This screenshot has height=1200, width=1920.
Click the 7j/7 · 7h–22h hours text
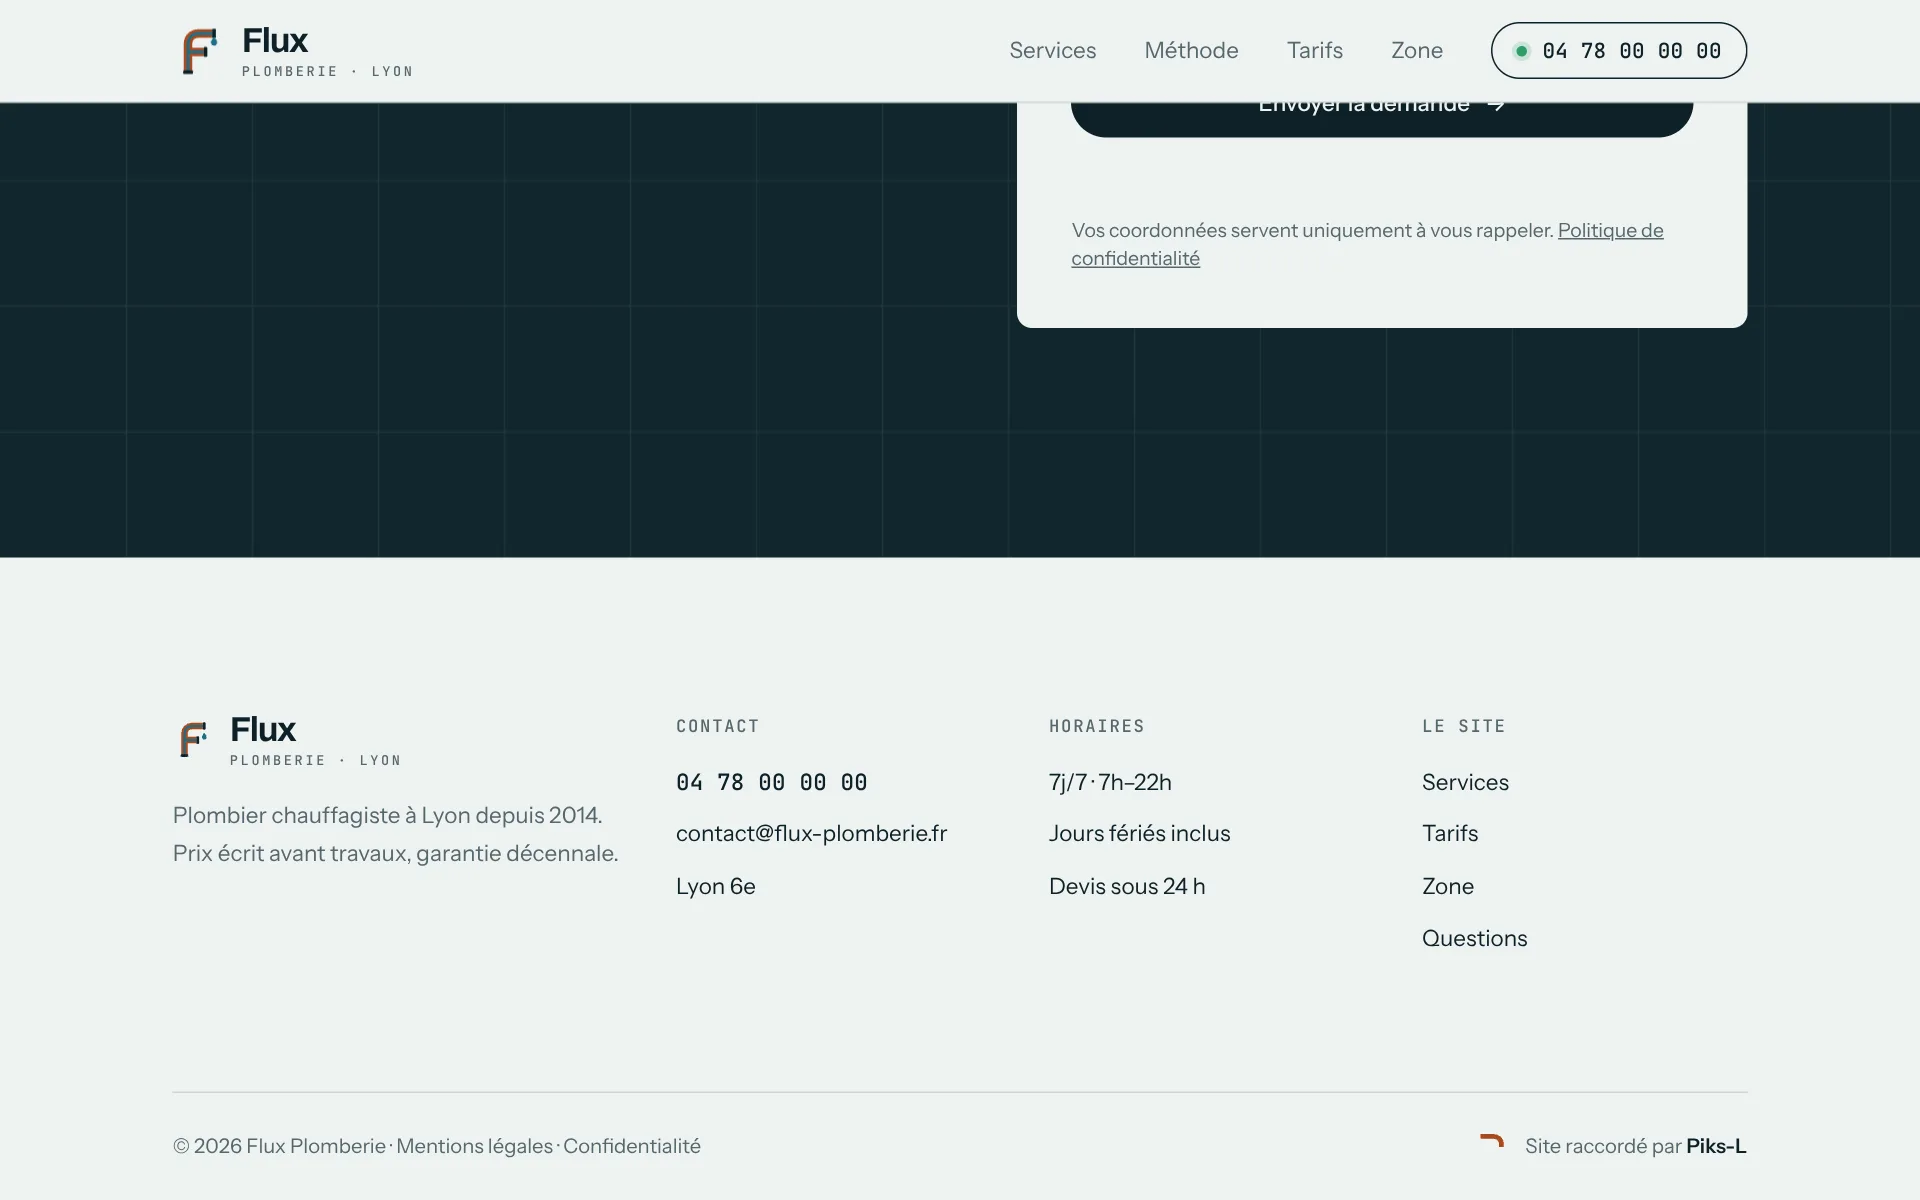(x=1110, y=782)
